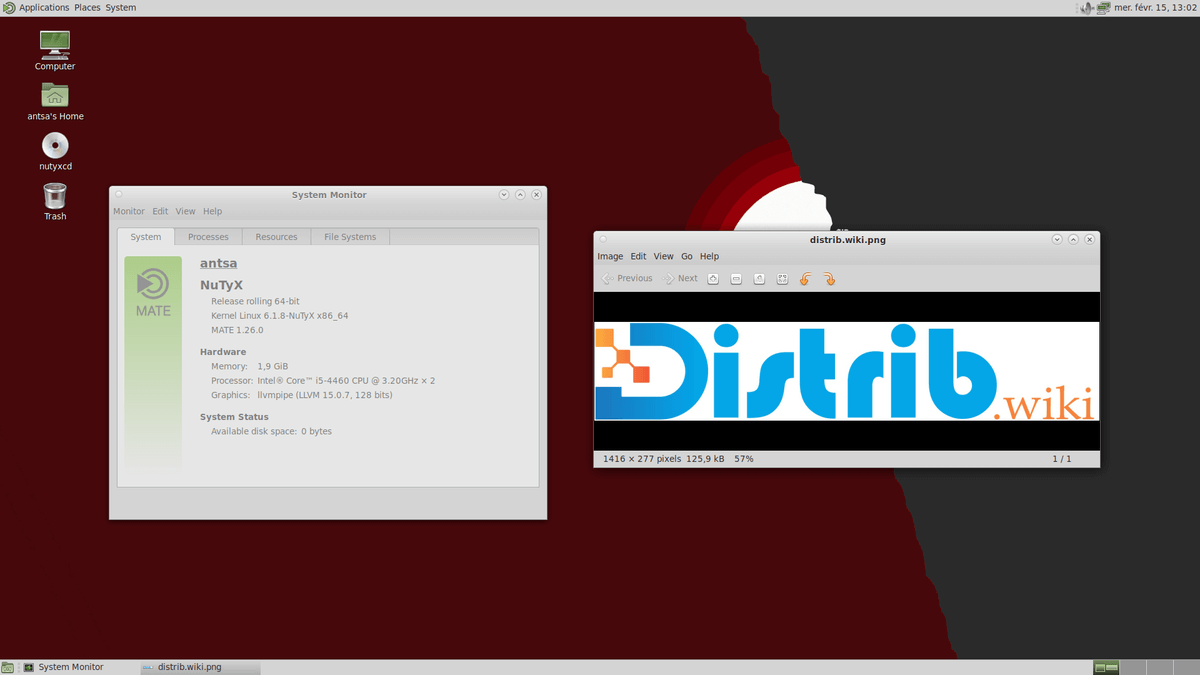Click the Distrib.wiki logo image
The height and width of the screenshot is (675, 1200).
coord(846,371)
